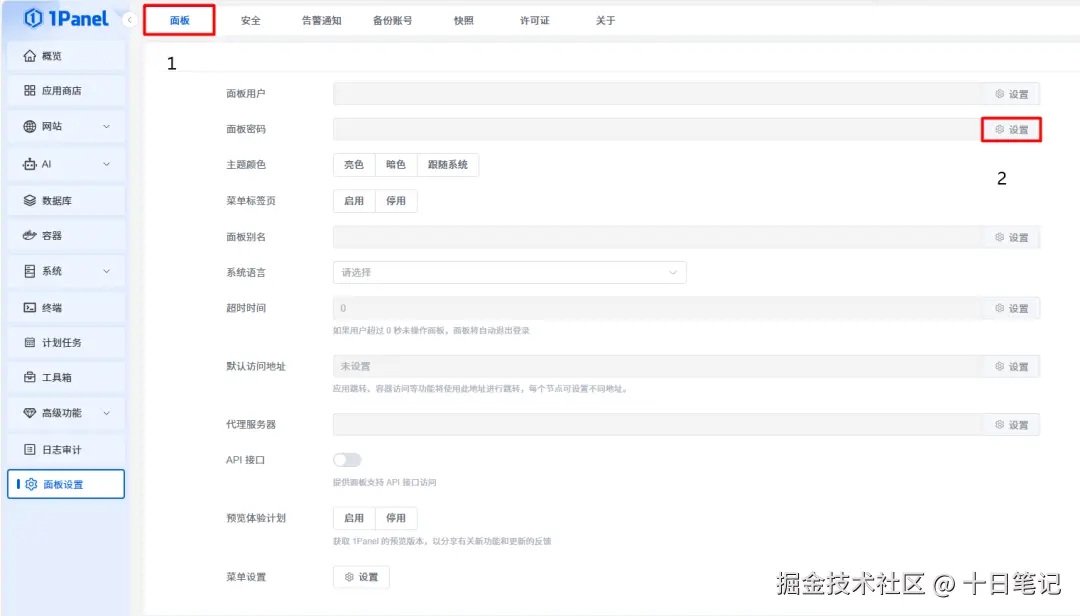Viewport: 1080px width, 616px height.
Task: Click the 工具箱 toolbox icon
Action: point(30,377)
